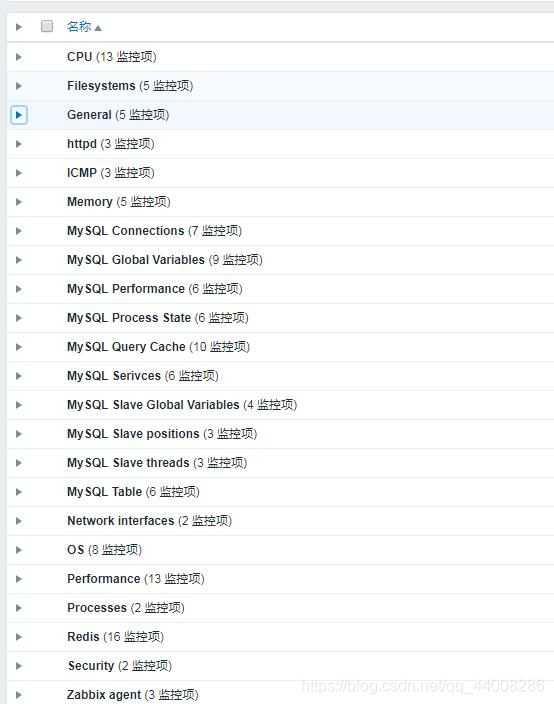Expand MySQL Connections group arrow
554x704 pixels.
18,231
